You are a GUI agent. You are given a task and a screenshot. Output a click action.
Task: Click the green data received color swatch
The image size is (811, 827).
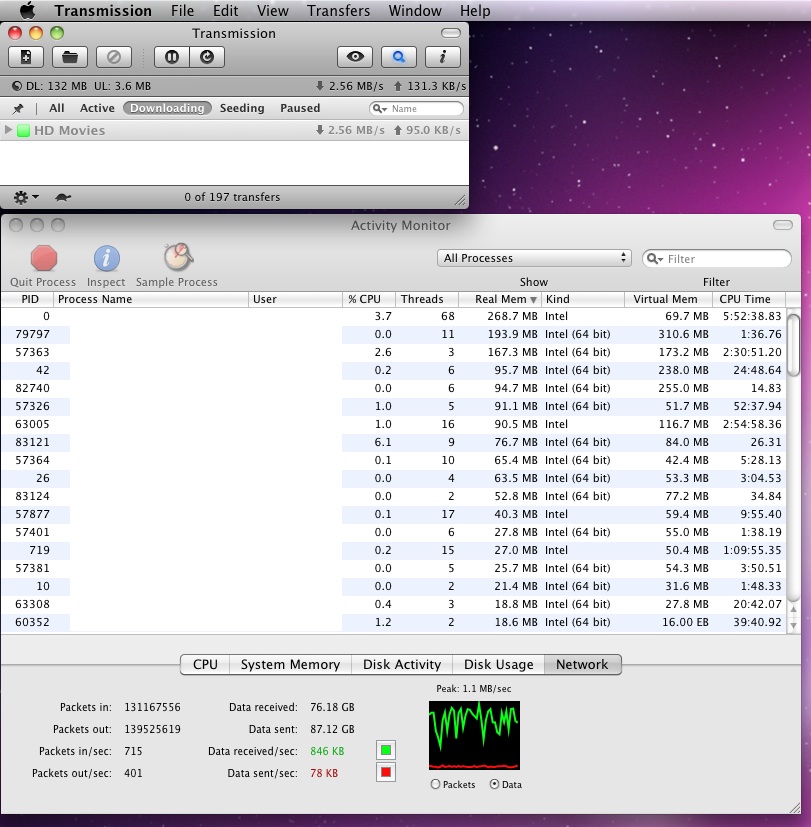(386, 750)
